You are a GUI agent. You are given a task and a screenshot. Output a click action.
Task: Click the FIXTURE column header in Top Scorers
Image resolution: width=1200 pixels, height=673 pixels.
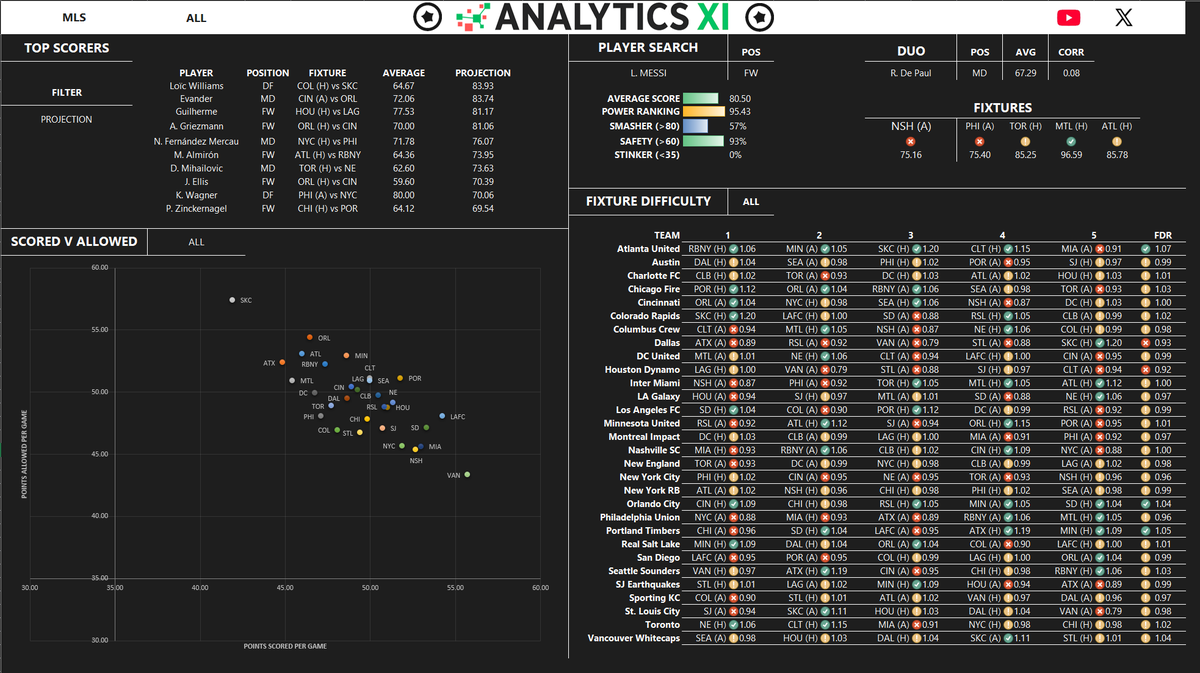327,73
